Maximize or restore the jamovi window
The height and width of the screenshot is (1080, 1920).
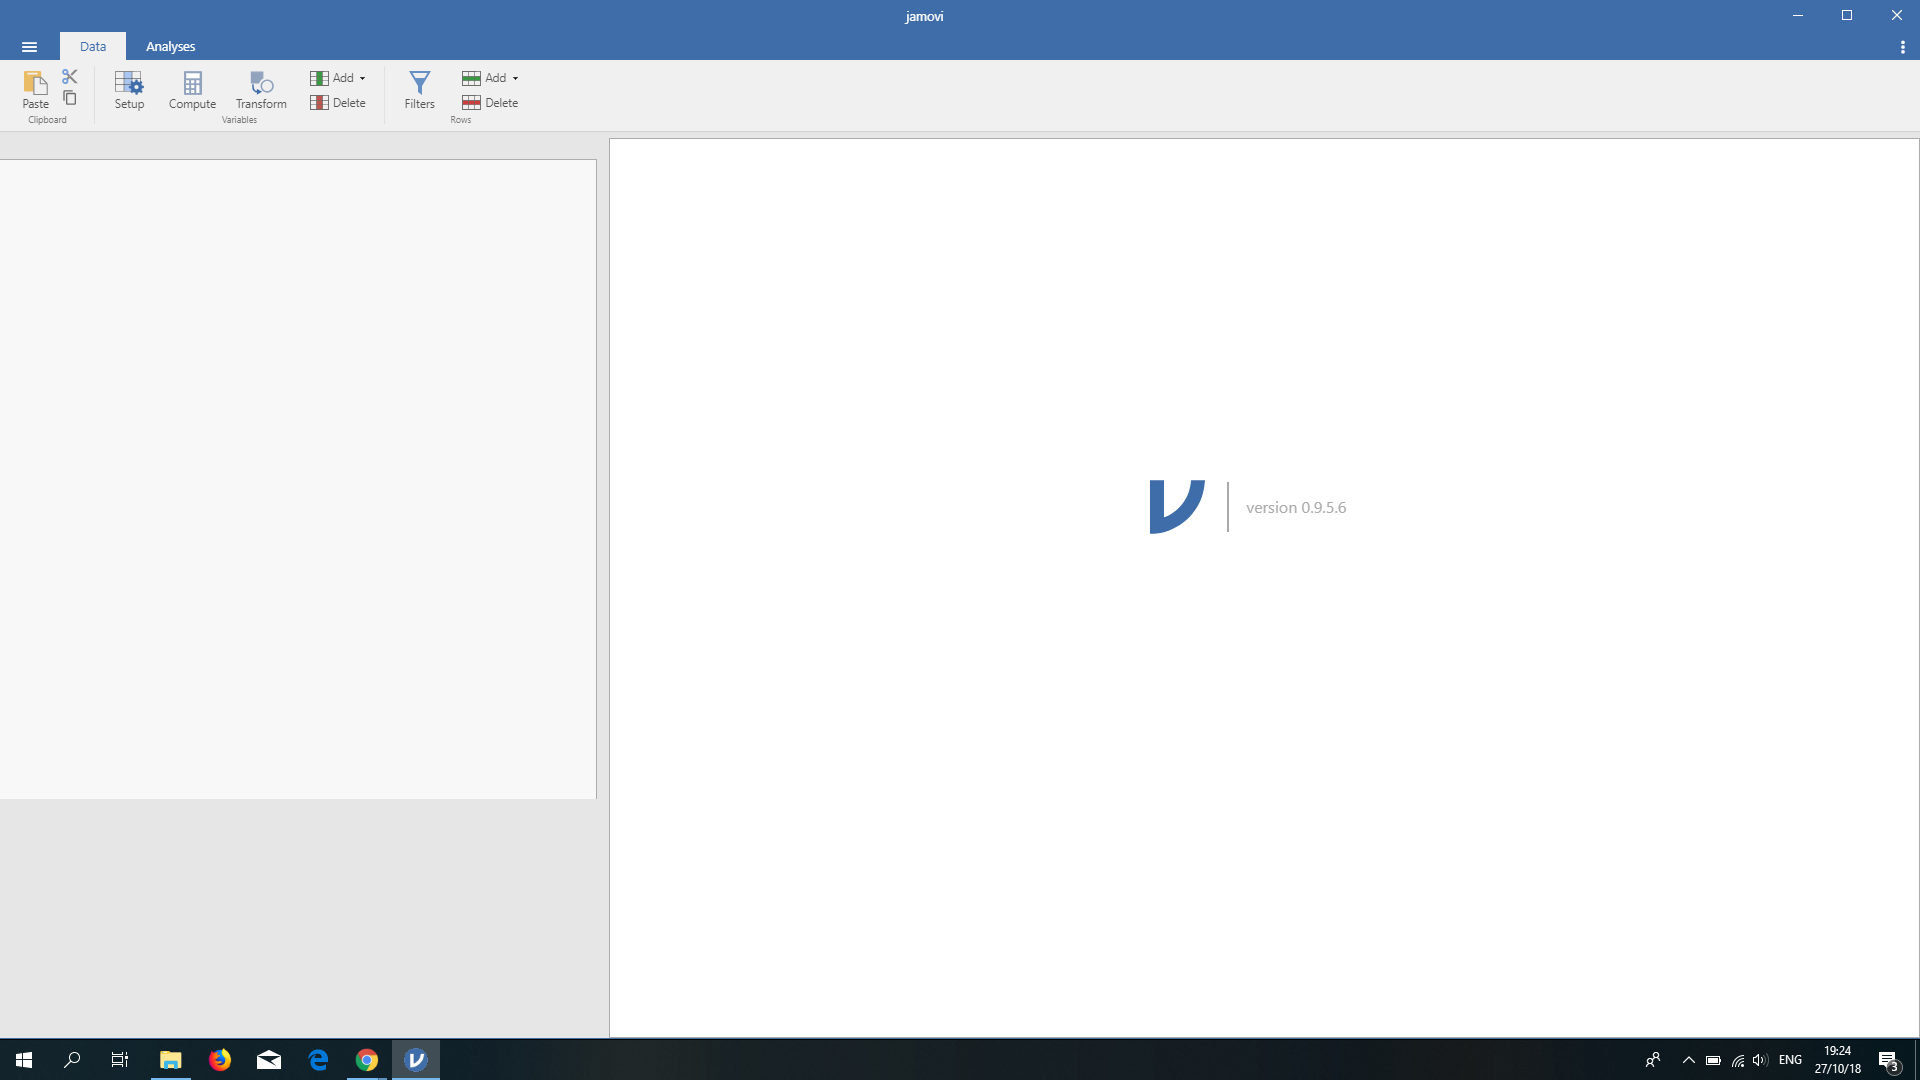pyautogui.click(x=1847, y=15)
